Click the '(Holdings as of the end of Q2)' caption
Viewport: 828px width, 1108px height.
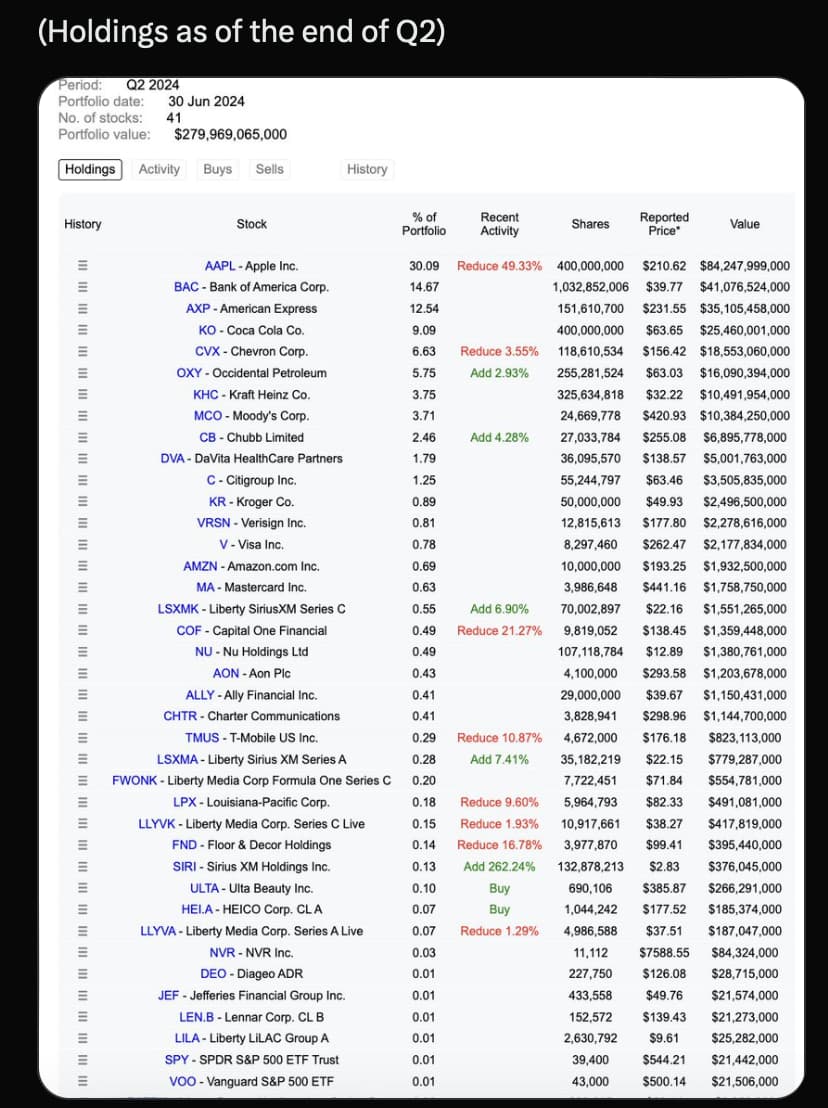[242, 32]
